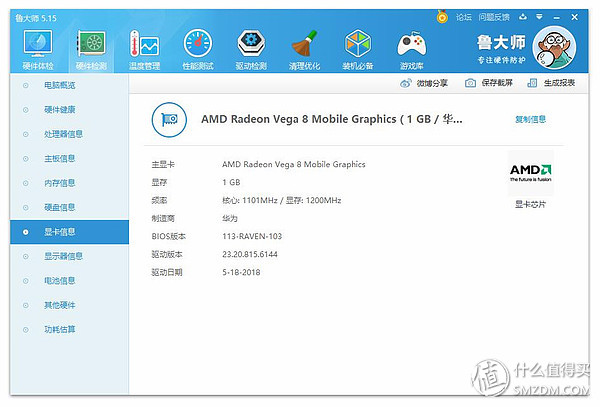Select 主板信息 in sidebar
This screenshot has height=407, width=600.
pyautogui.click(x=59, y=159)
